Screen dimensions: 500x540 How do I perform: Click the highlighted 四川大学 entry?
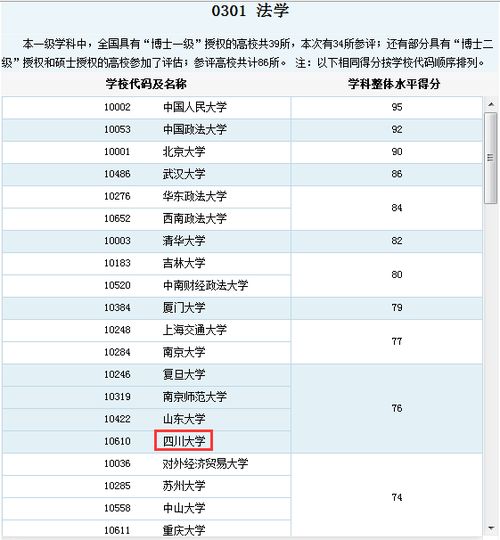(x=184, y=441)
